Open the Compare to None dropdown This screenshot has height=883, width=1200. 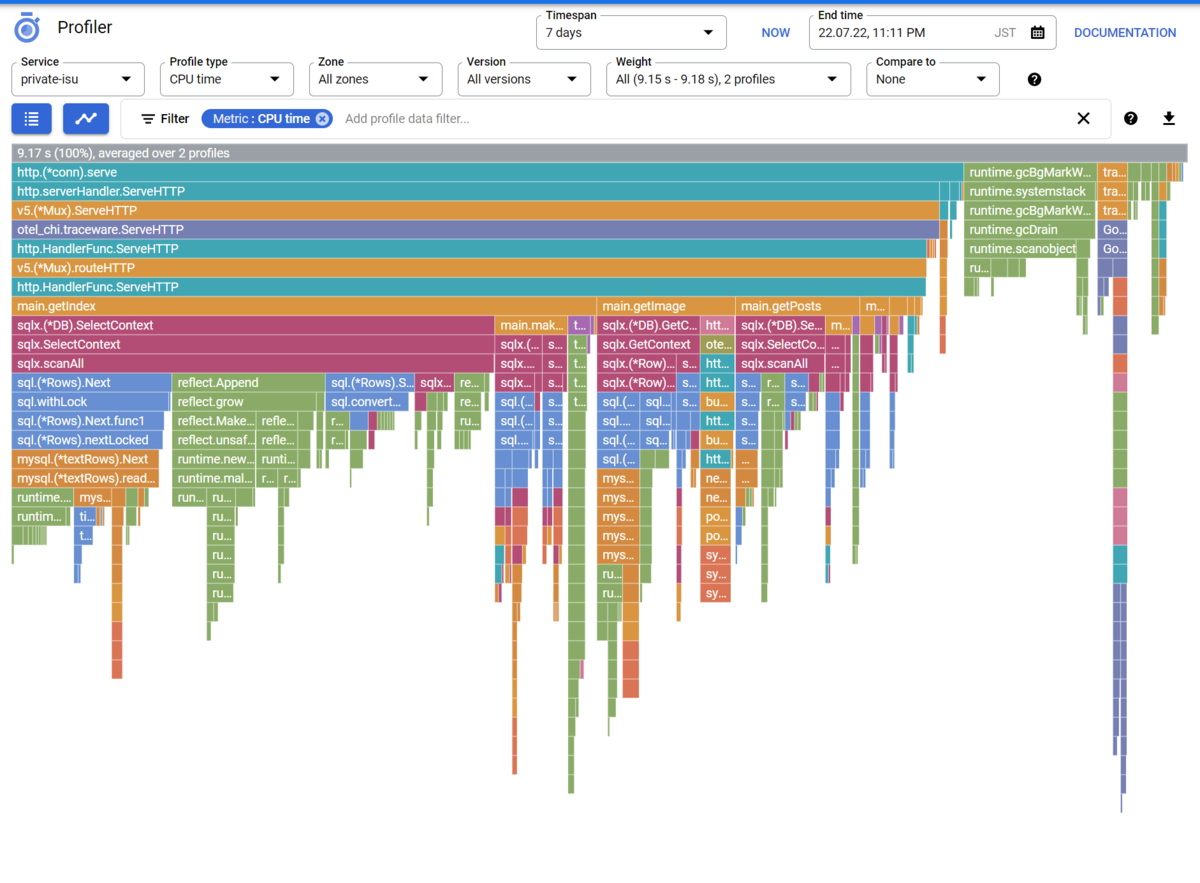coord(932,79)
